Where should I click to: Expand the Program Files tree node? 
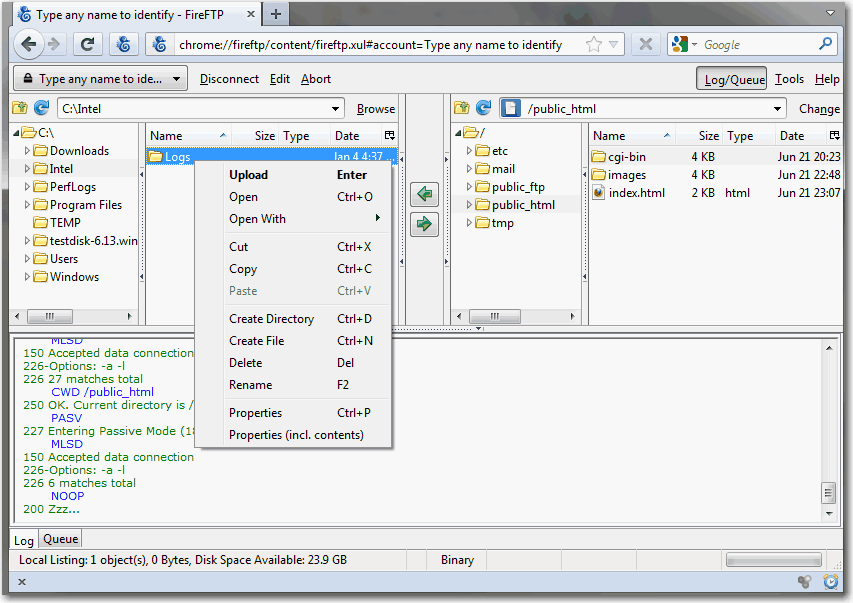27,205
